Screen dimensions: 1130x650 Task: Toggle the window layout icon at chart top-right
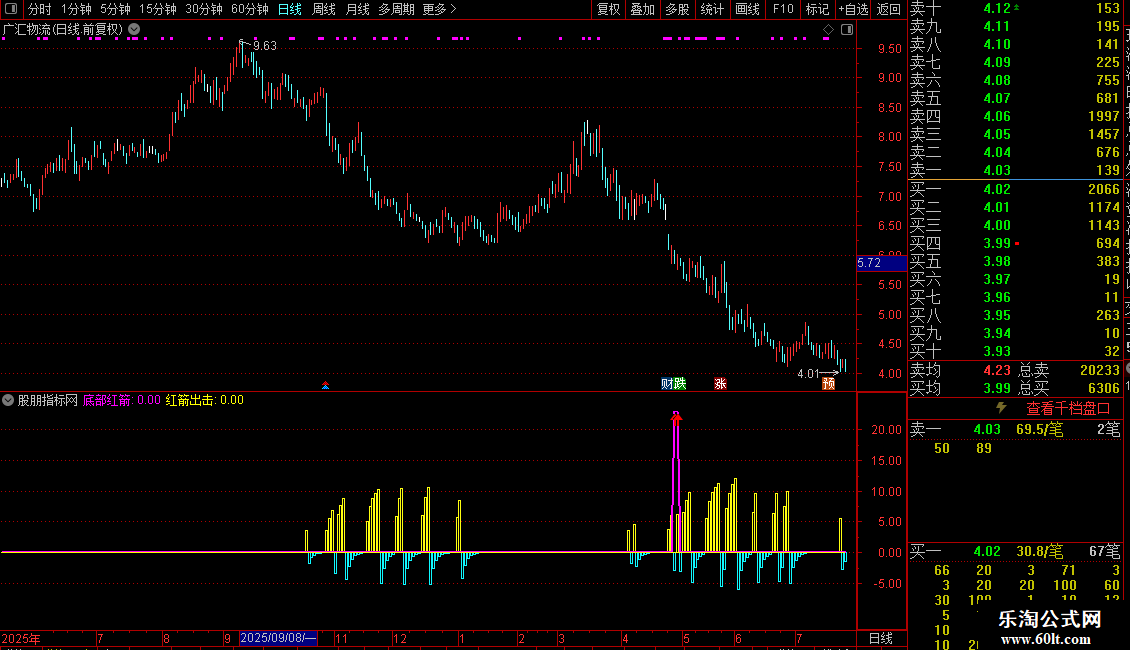[847, 30]
